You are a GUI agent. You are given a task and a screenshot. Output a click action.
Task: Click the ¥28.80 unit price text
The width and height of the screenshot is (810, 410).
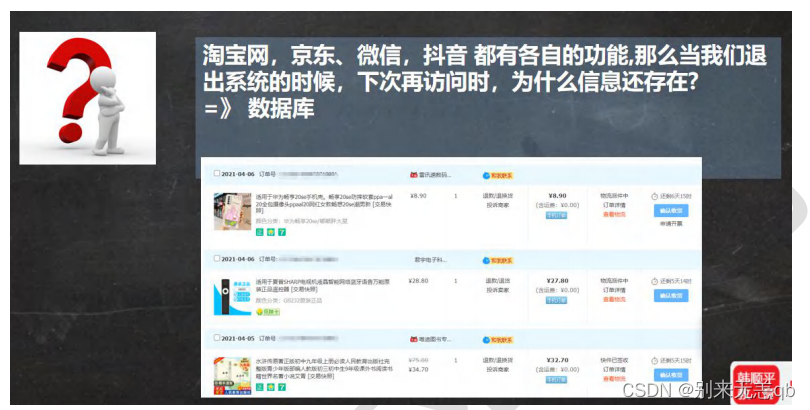pos(417,281)
